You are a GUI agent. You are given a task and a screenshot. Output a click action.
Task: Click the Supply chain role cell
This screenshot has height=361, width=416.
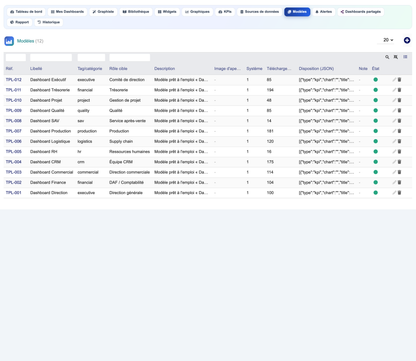[x=121, y=141]
